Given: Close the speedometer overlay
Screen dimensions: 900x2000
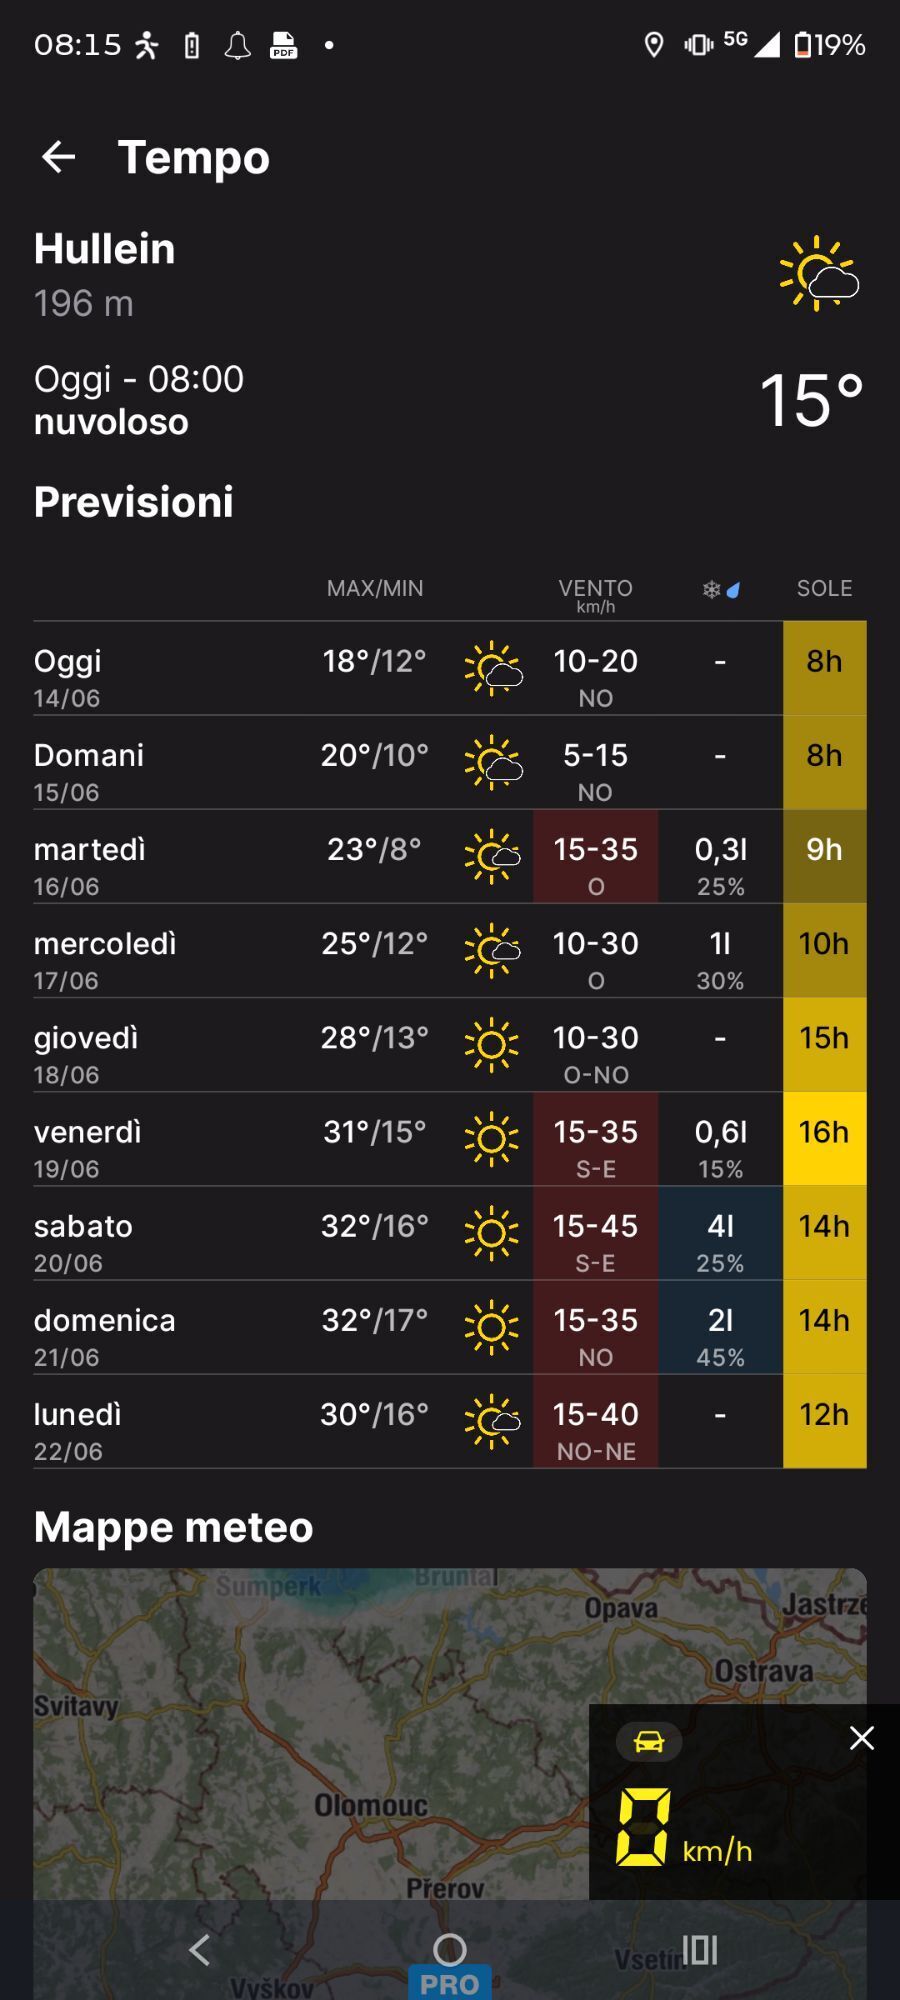Looking at the screenshot, I should 861,1738.
